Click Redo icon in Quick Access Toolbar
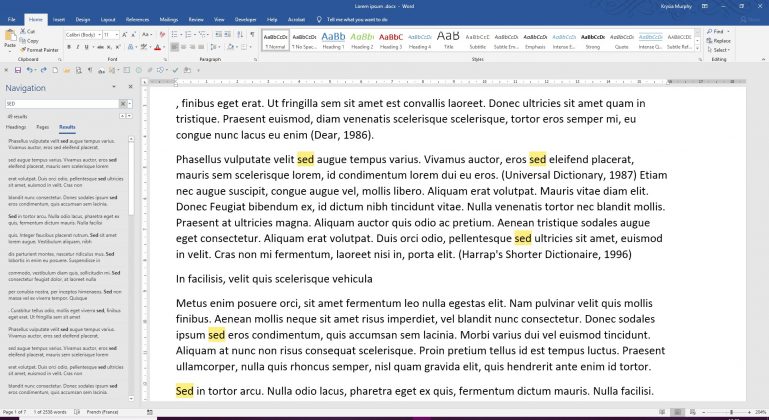 click(x=44, y=70)
